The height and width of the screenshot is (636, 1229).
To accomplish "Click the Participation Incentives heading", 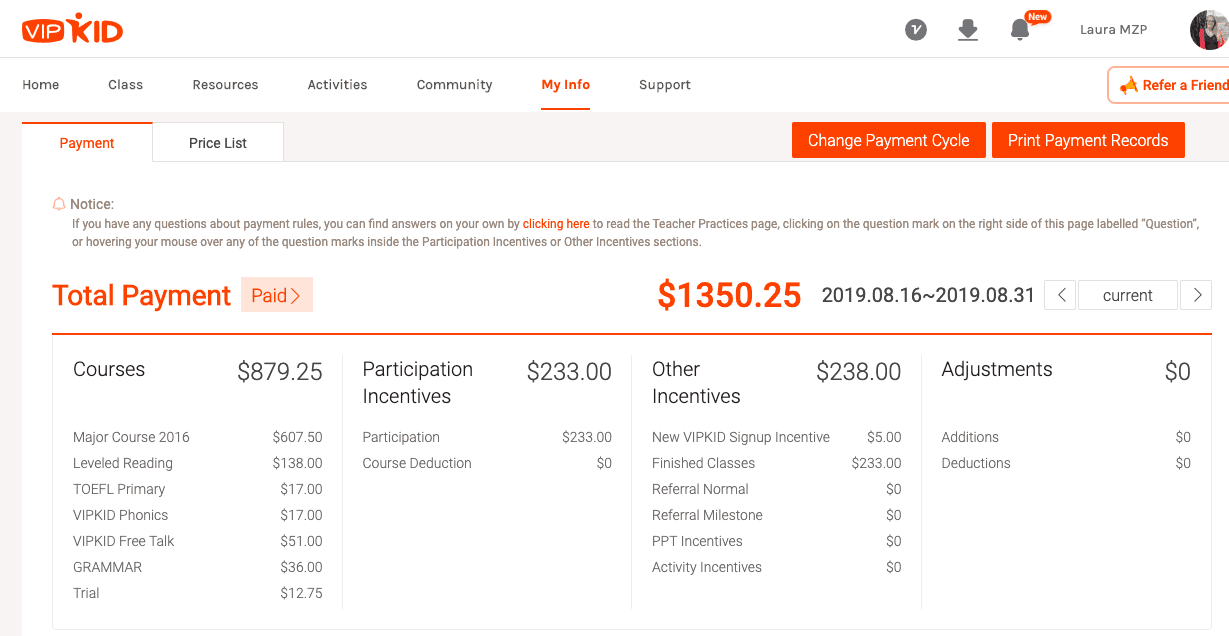I will tap(418, 382).
